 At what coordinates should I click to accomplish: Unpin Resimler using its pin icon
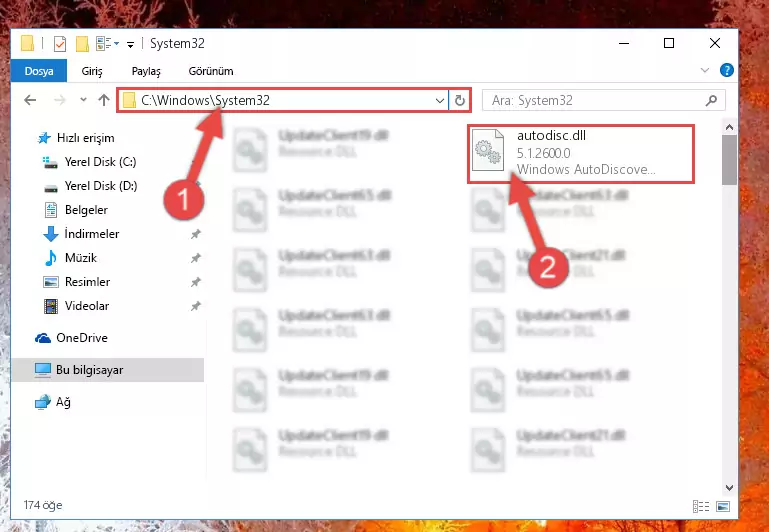(196, 282)
